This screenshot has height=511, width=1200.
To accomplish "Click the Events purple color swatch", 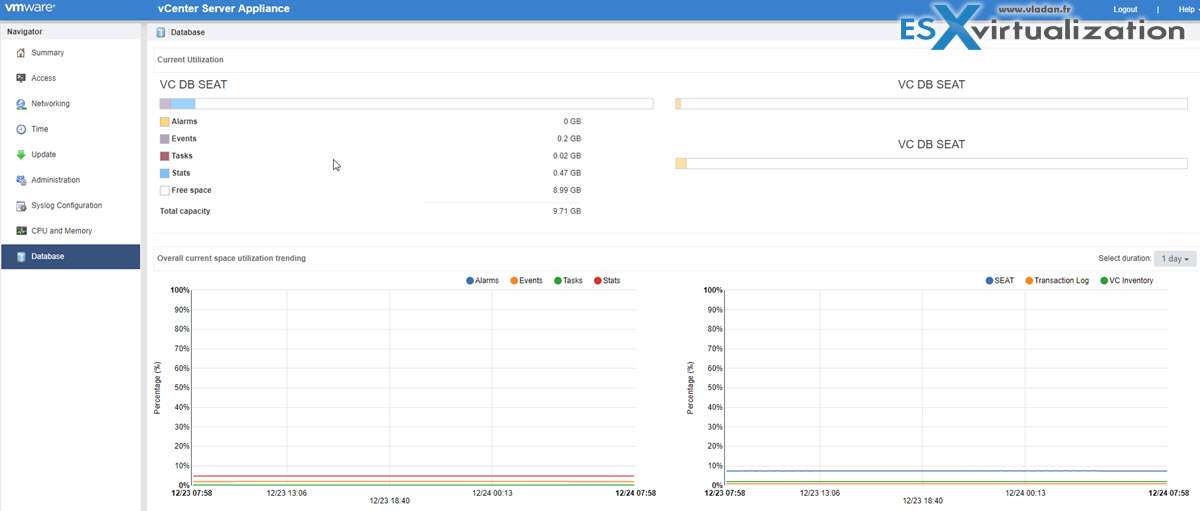I will (x=165, y=139).
